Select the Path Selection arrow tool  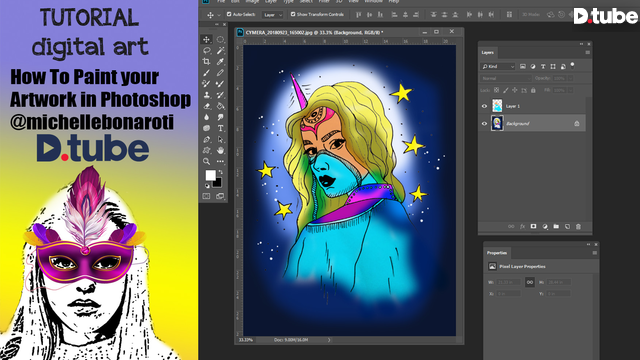pos(220,140)
